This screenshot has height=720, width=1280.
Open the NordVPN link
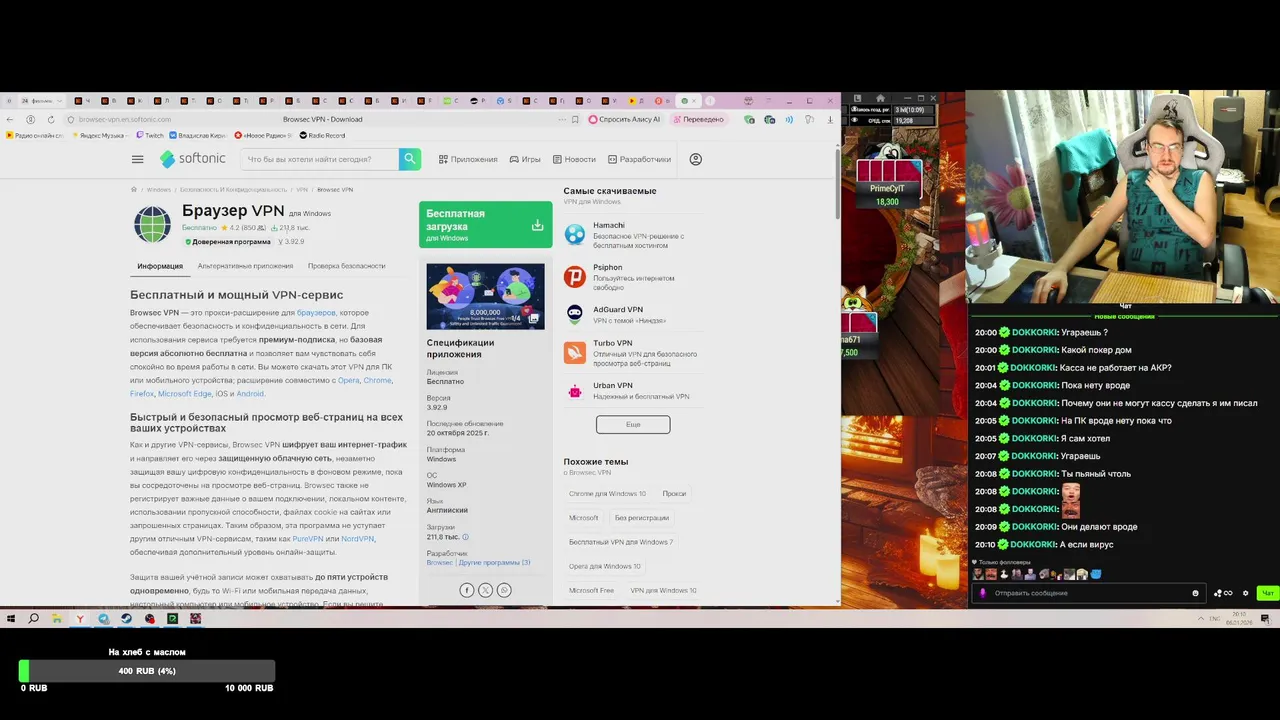tap(357, 538)
